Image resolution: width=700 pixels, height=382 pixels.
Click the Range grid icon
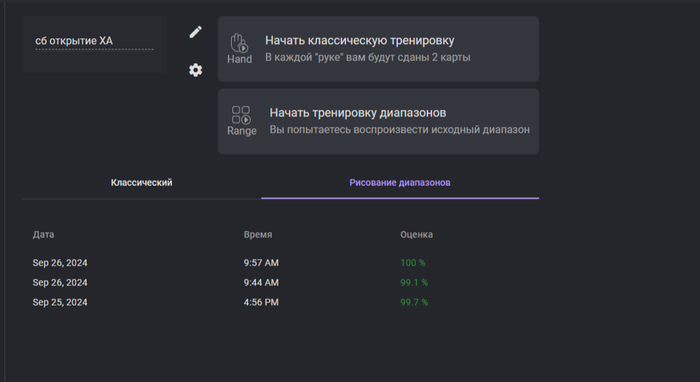coord(242,121)
